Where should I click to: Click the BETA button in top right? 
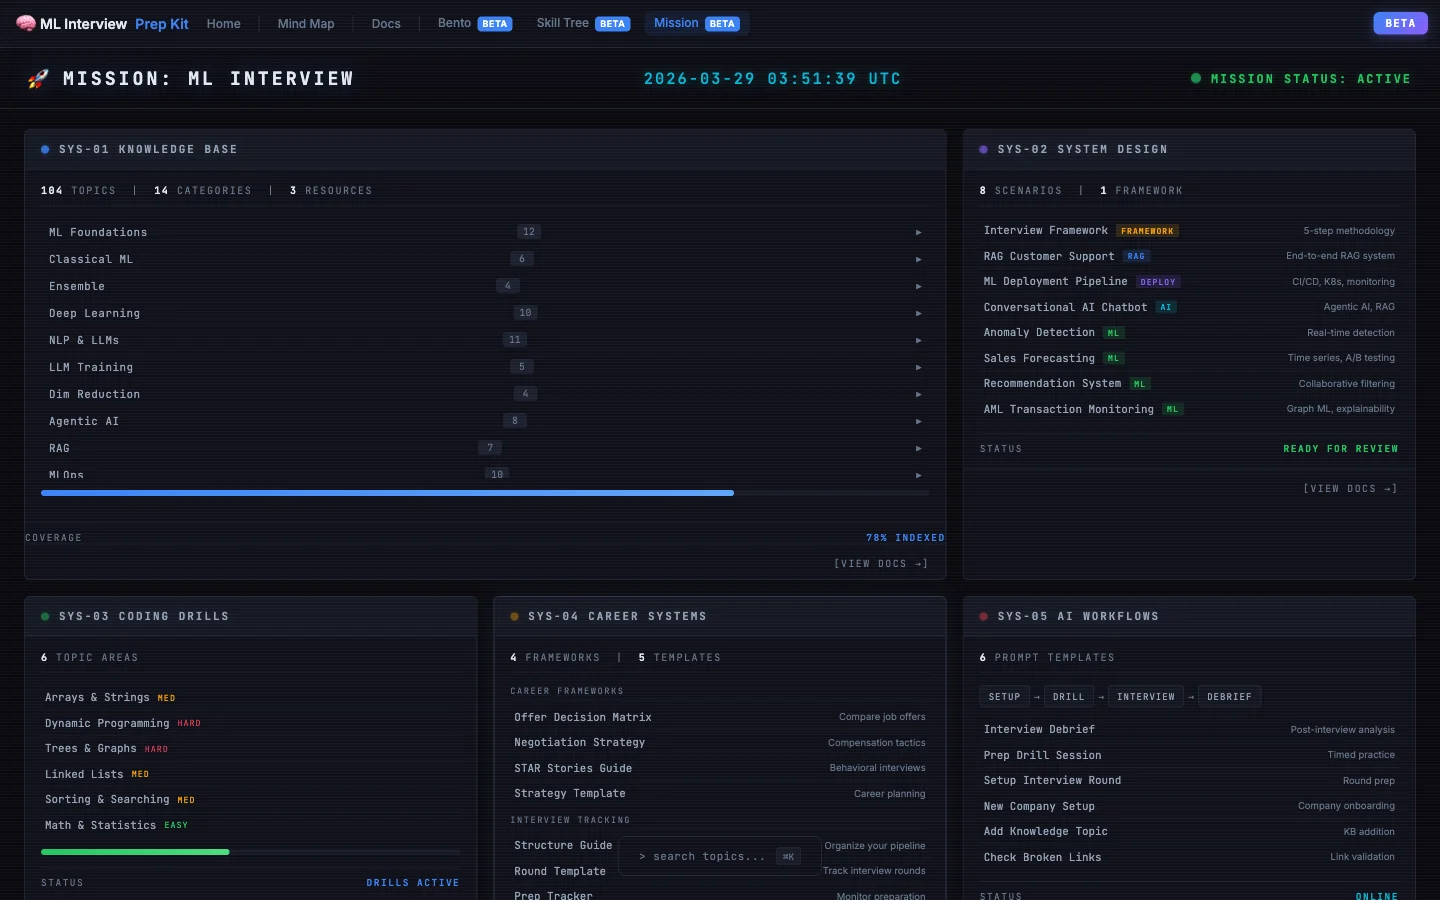tap(1400, 23)
